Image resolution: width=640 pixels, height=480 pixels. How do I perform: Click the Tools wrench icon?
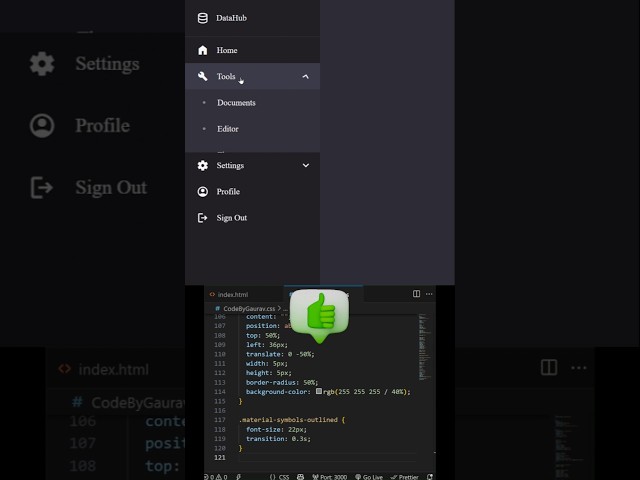(x=202, y=76)
